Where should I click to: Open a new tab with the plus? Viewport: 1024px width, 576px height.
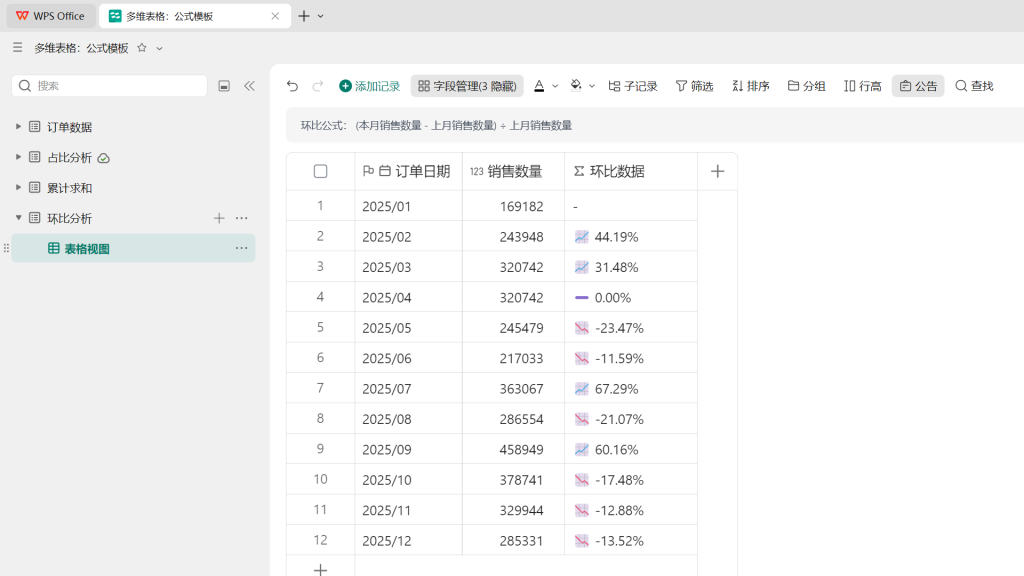(304, 16)
